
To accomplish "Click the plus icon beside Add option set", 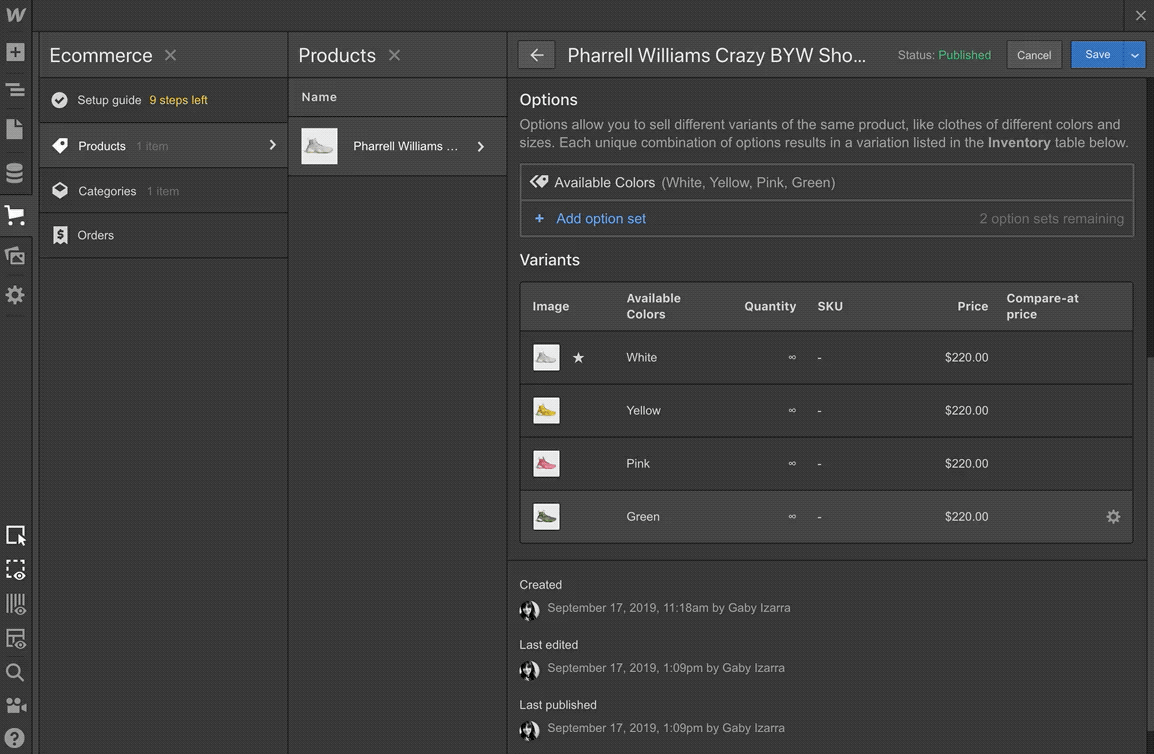I will 539,219.
